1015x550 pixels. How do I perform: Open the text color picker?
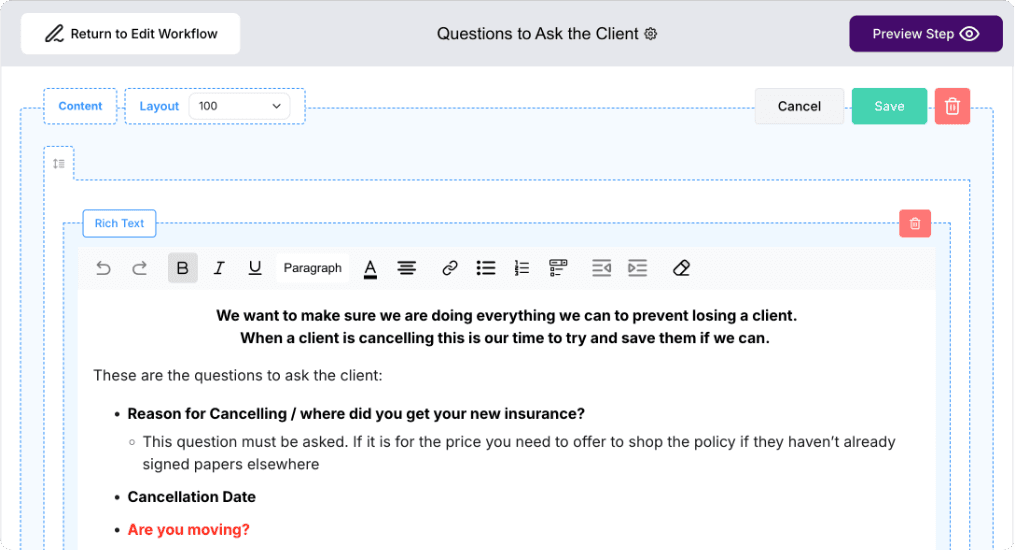point(370,268)
